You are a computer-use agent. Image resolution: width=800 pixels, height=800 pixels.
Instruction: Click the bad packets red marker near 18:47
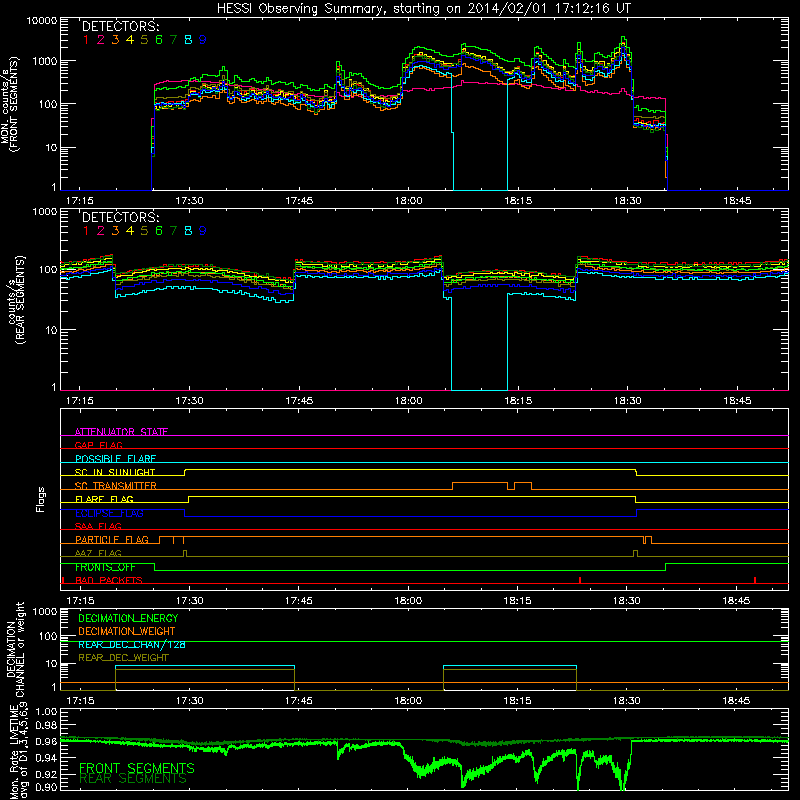pos(755,580)
